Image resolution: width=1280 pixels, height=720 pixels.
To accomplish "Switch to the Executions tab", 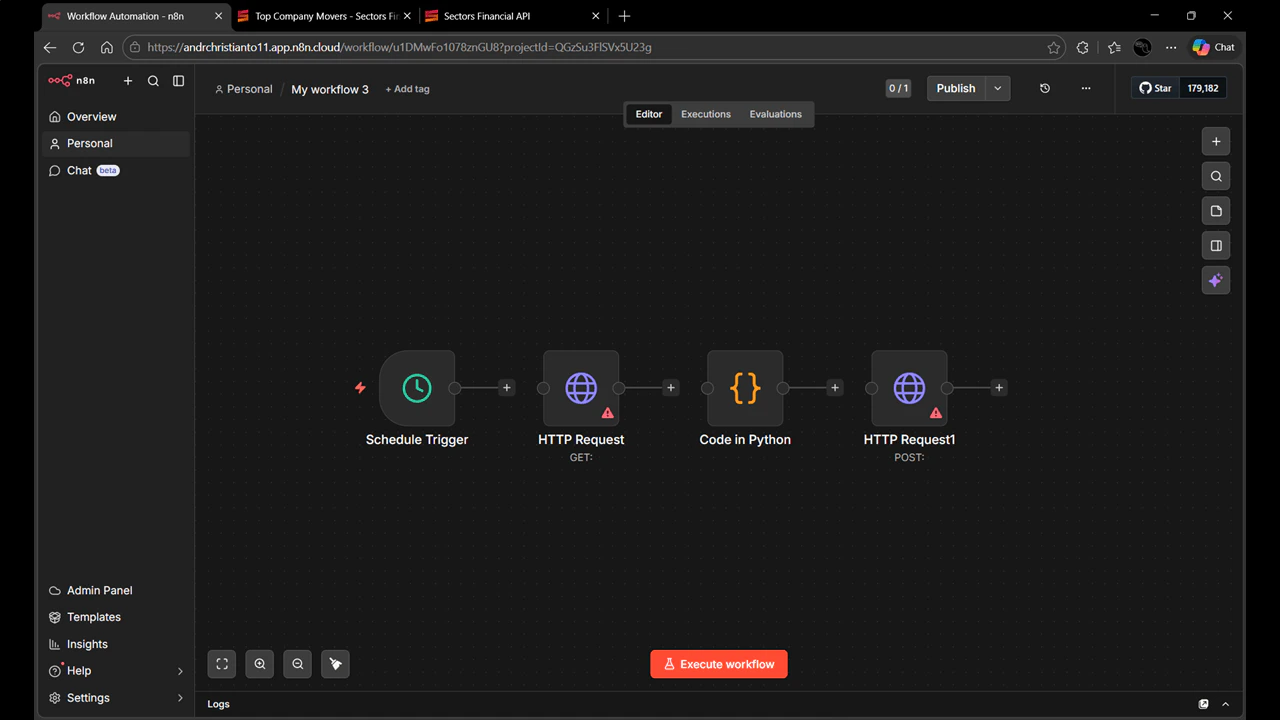I will pyautogui.click(x=705, y=114).
